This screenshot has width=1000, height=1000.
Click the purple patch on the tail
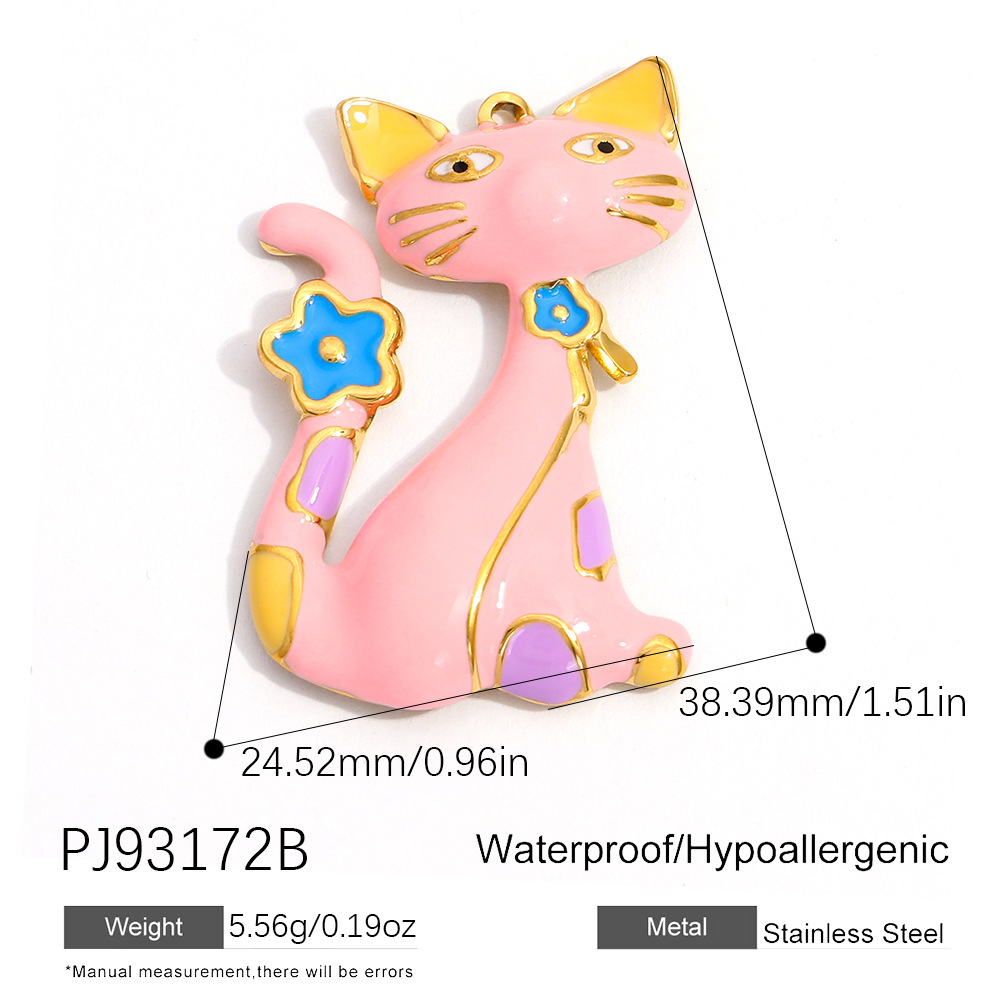click(328, 475)
